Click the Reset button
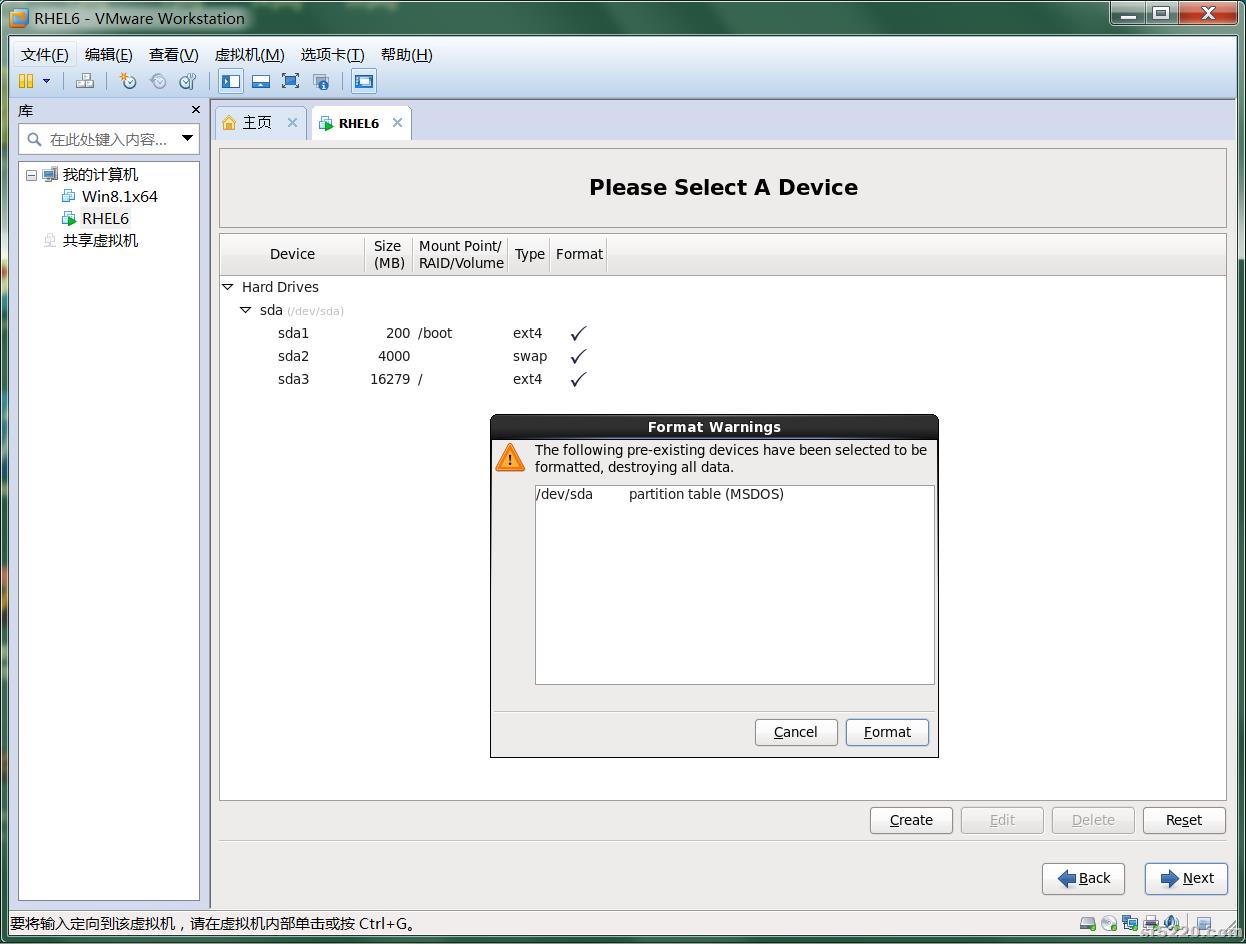The height and width of the screenshot is (944, 1246). (x=1184, y=820)
